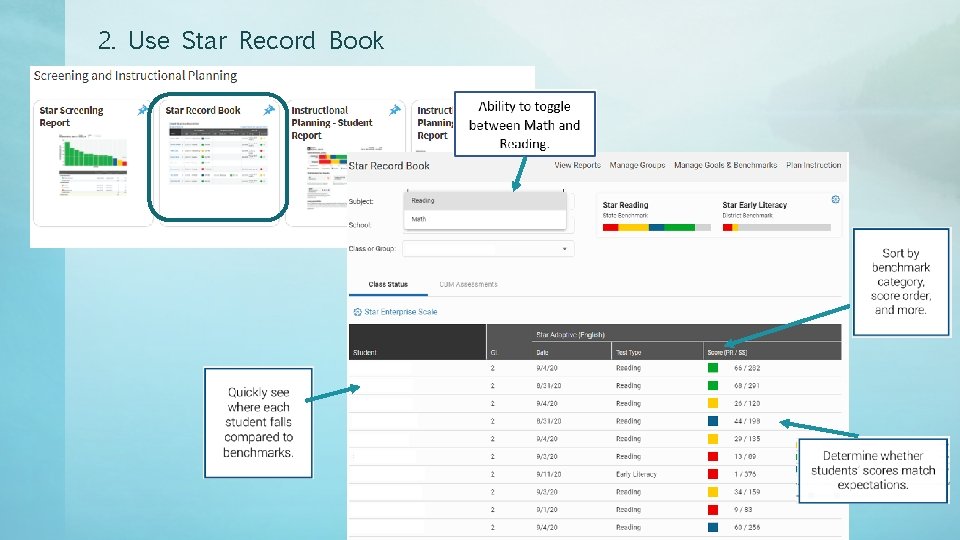Click date "8/31/20" in the 44 / 198 row
Viewport: 960px width, 540px height.
point(549,421)
